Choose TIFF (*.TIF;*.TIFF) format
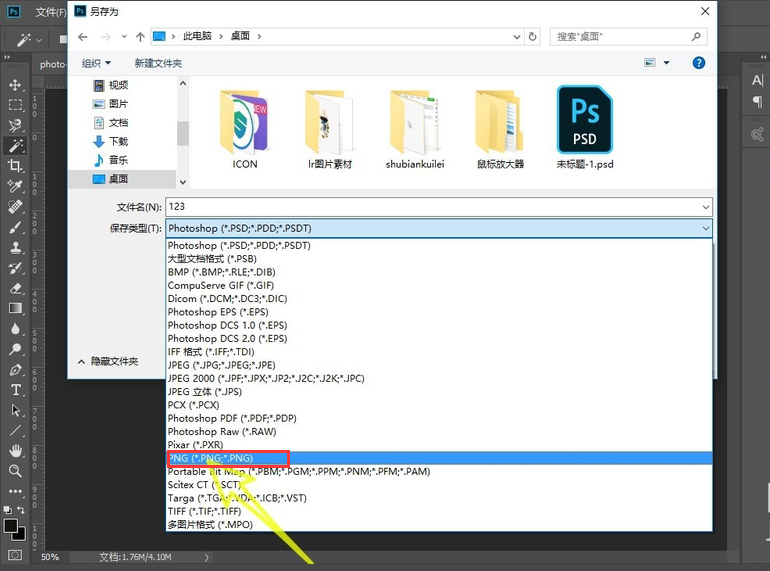The image size is (770, 571). click(439, 511)
